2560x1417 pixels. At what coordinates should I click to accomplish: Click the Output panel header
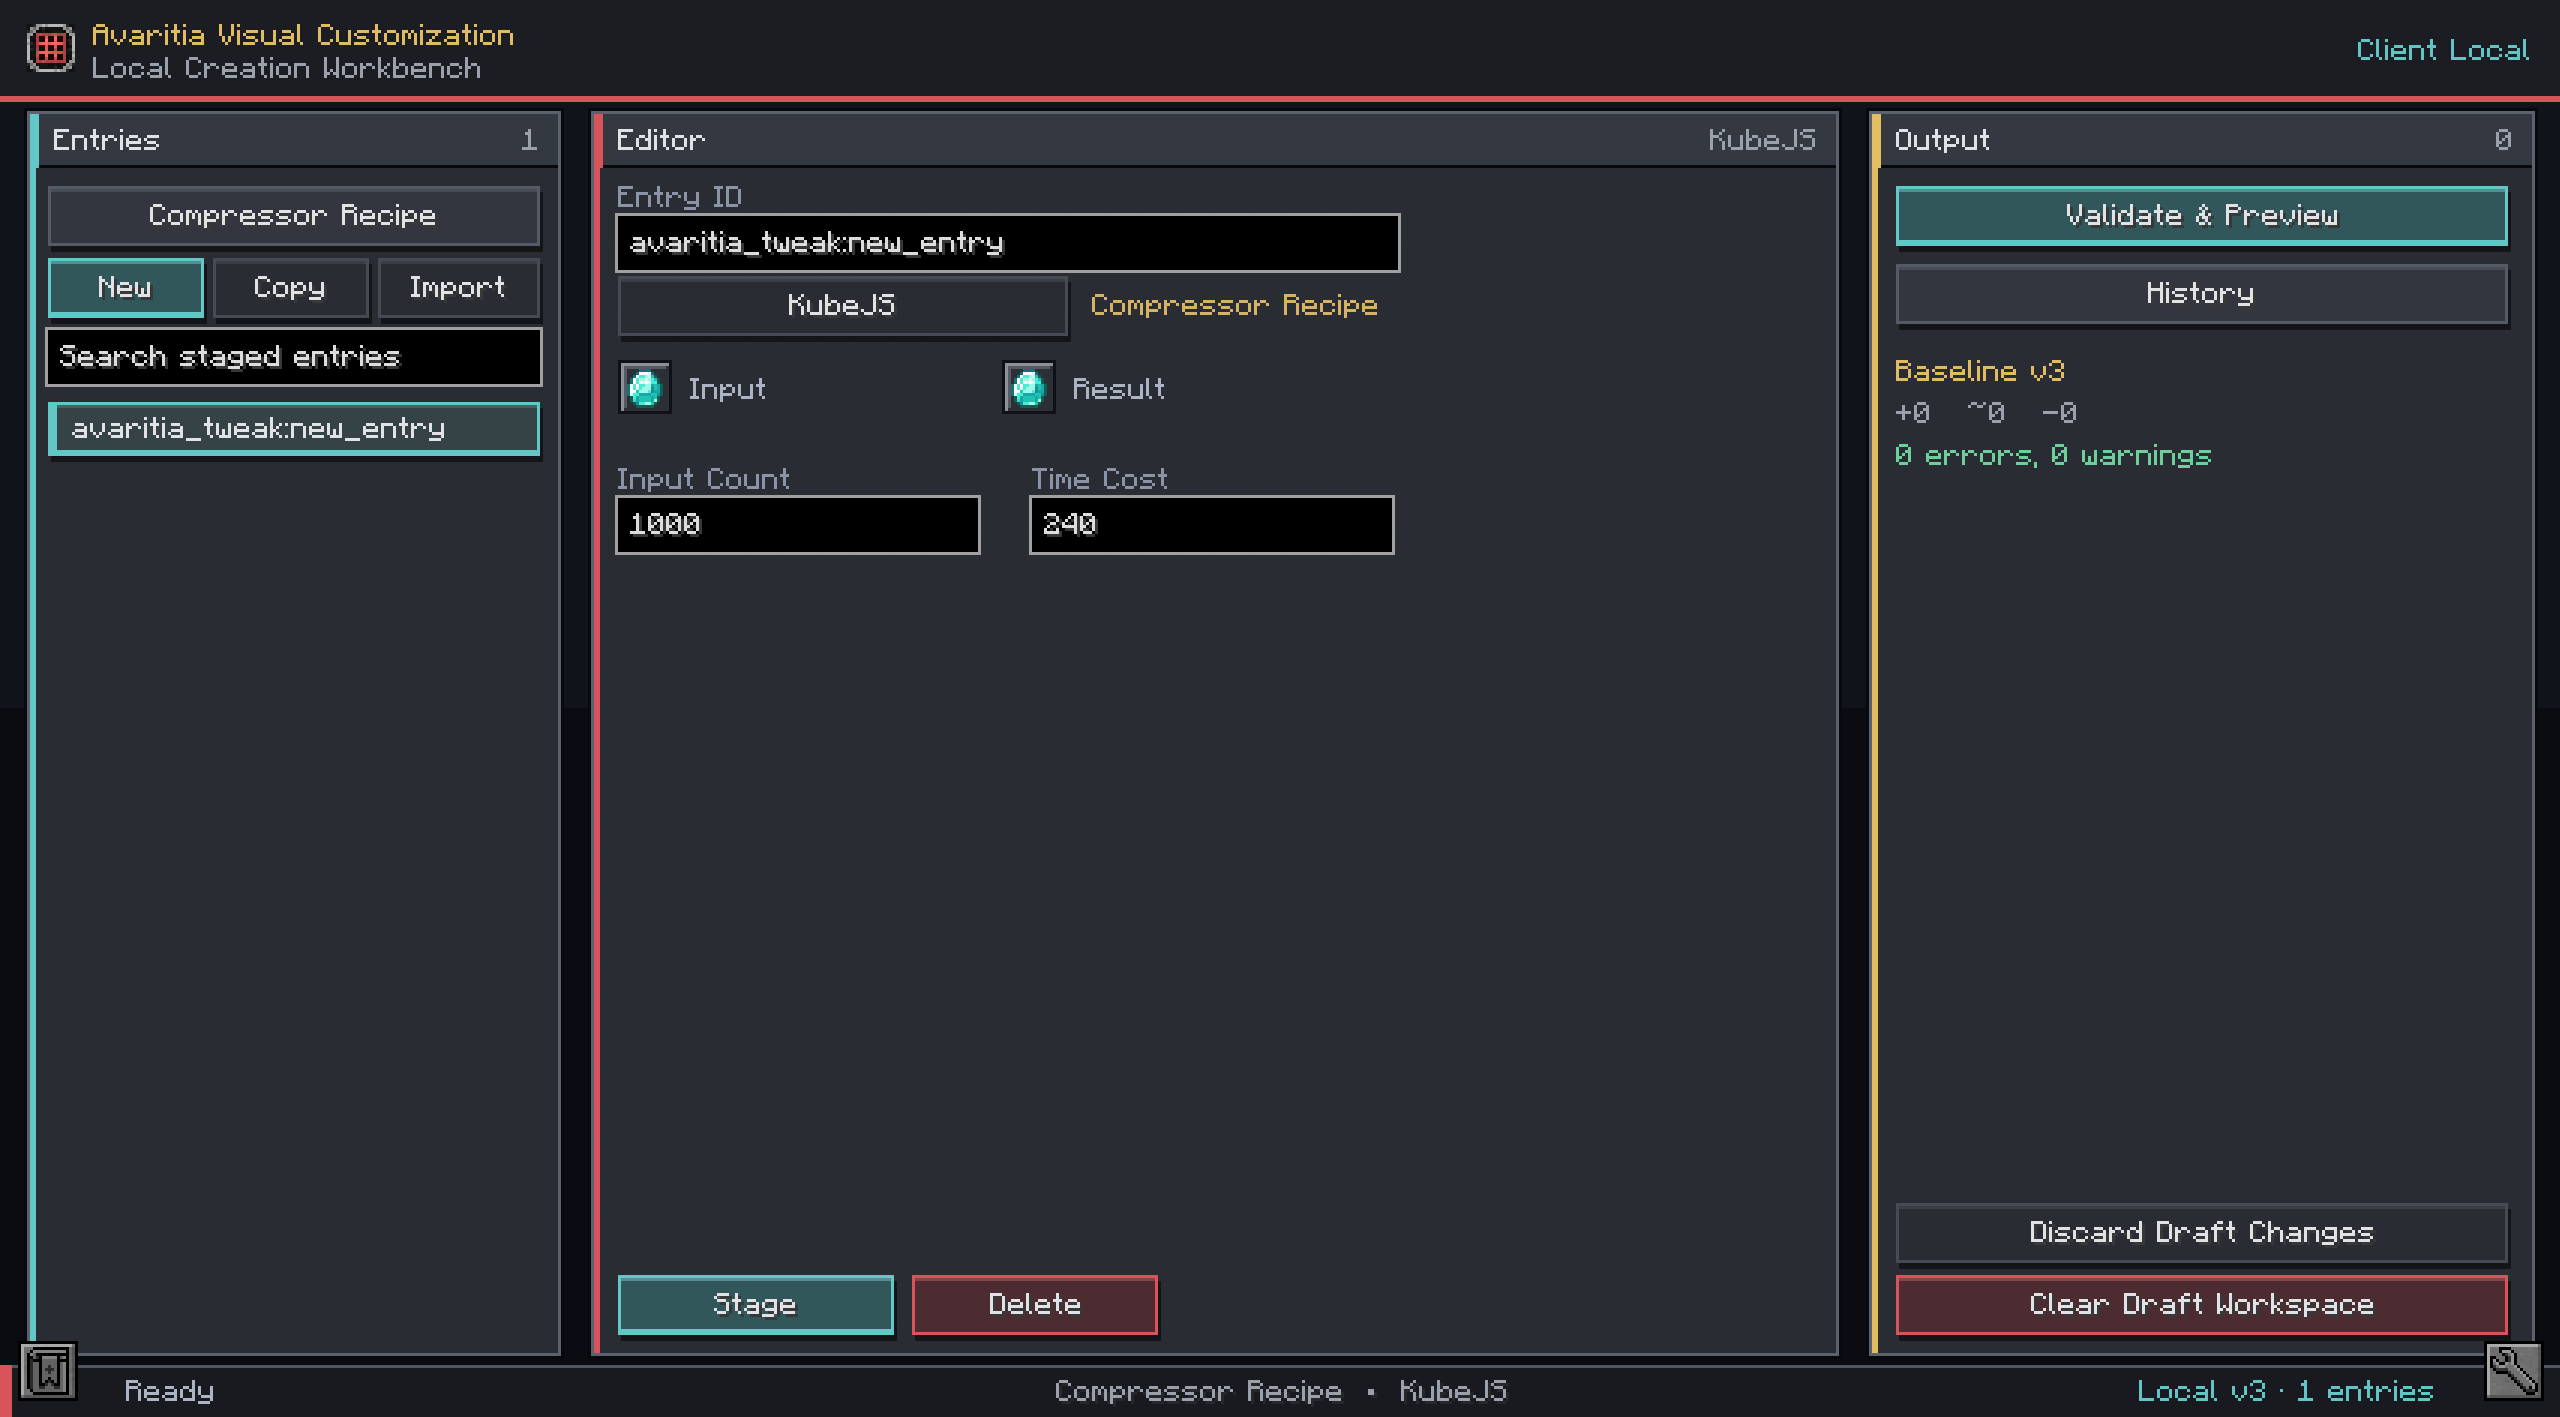click(2201, 140)
